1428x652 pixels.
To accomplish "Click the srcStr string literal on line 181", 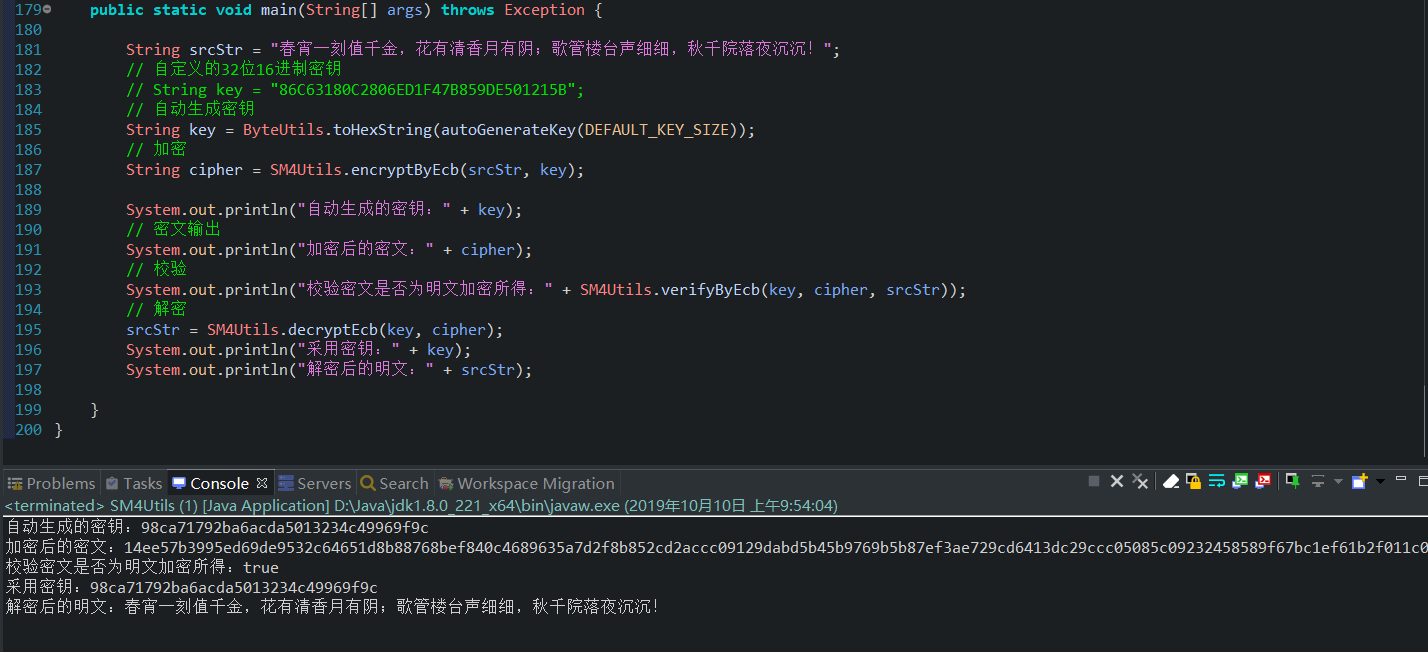I will pos(552,50).
